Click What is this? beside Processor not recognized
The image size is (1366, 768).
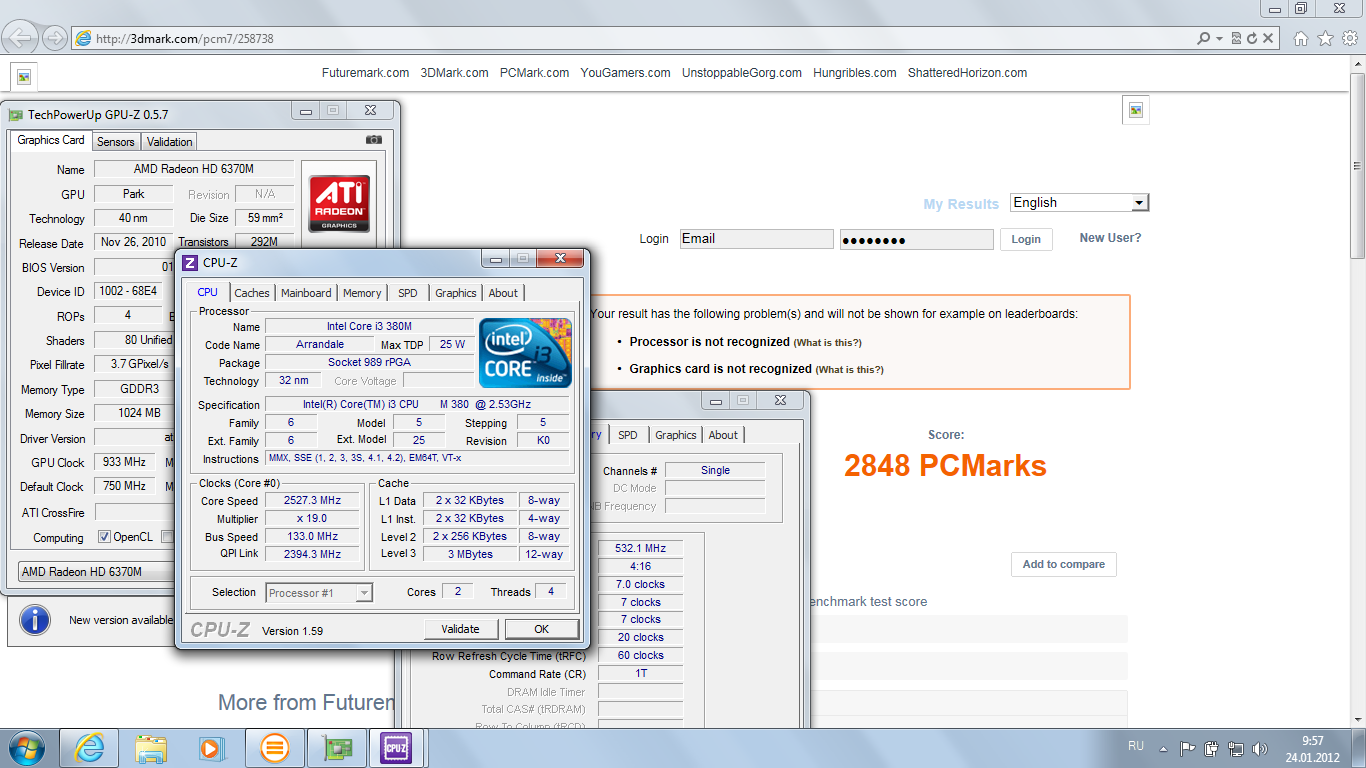(x=828, y=342)
